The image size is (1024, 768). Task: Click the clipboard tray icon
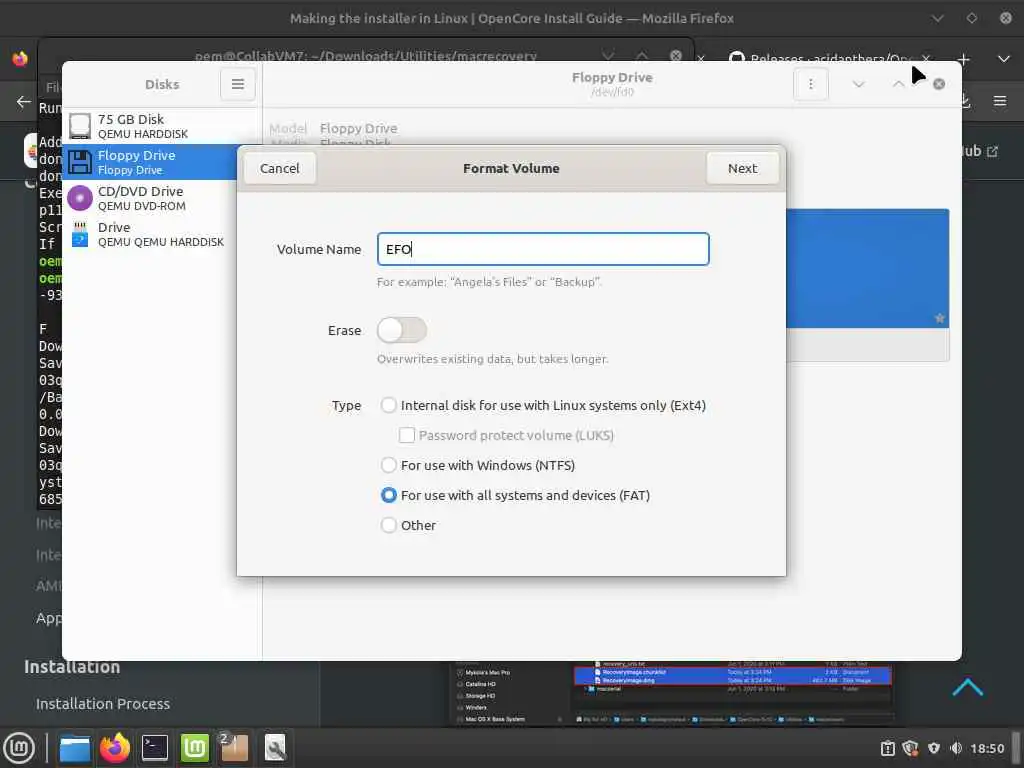click(x=888, y=748)
